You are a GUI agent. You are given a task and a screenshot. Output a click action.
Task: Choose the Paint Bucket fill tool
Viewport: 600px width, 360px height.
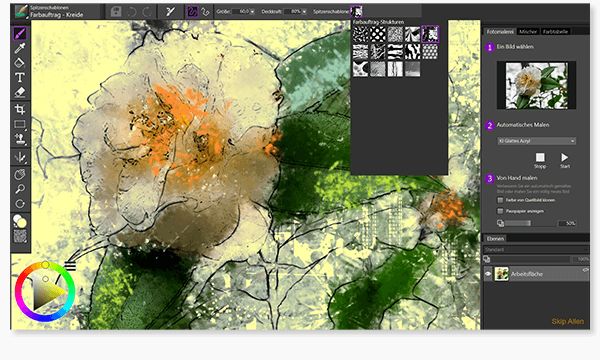[x=20, y=63]
